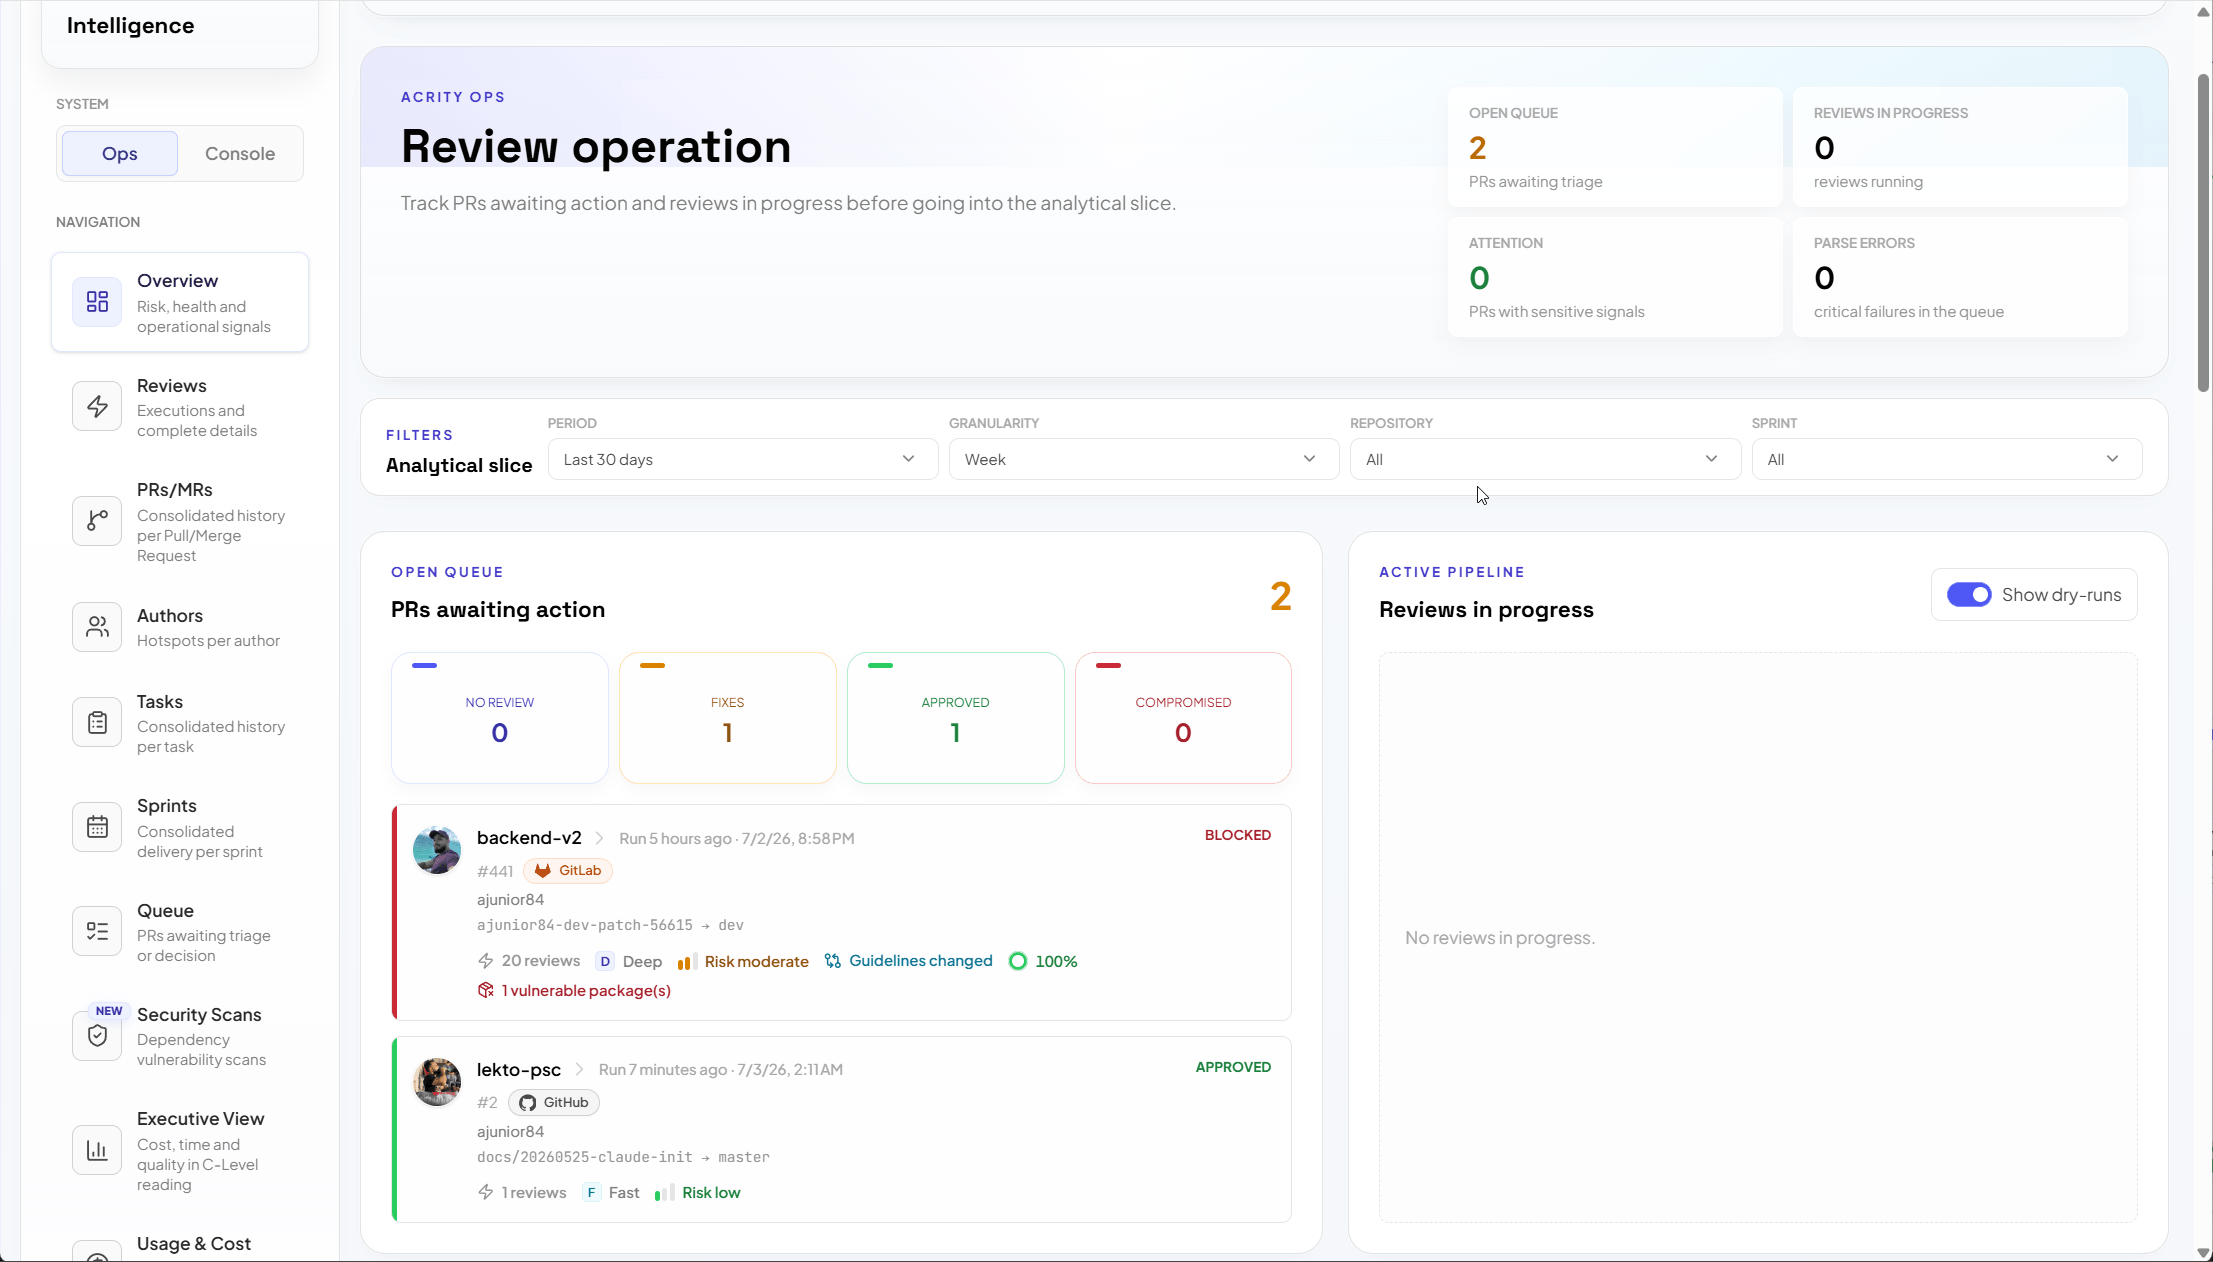
Task: Click the scrollbar down arrow
Action: pos(2203,1252)
